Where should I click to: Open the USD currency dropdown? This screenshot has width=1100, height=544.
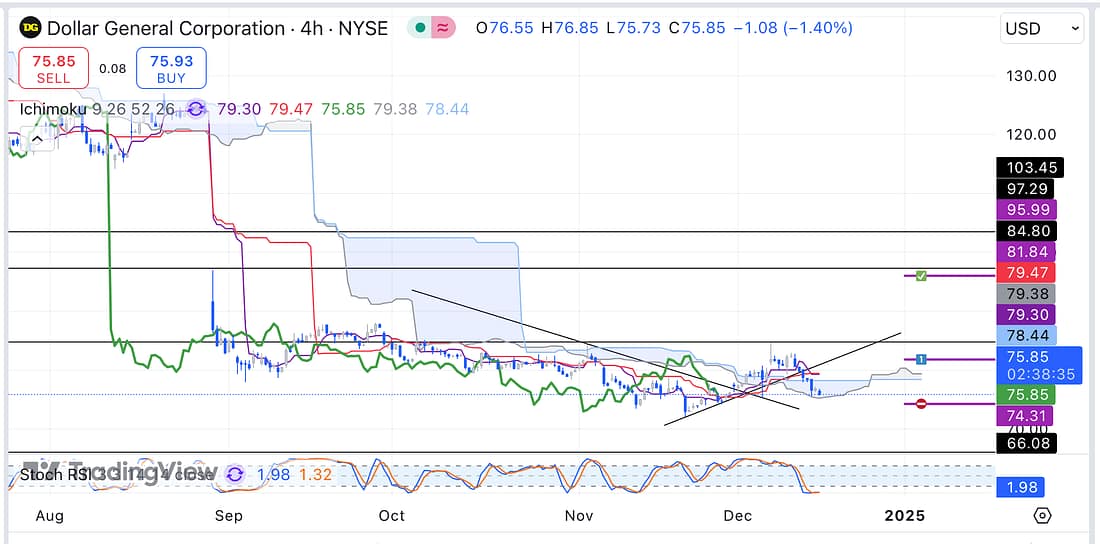click(1042, 29)
